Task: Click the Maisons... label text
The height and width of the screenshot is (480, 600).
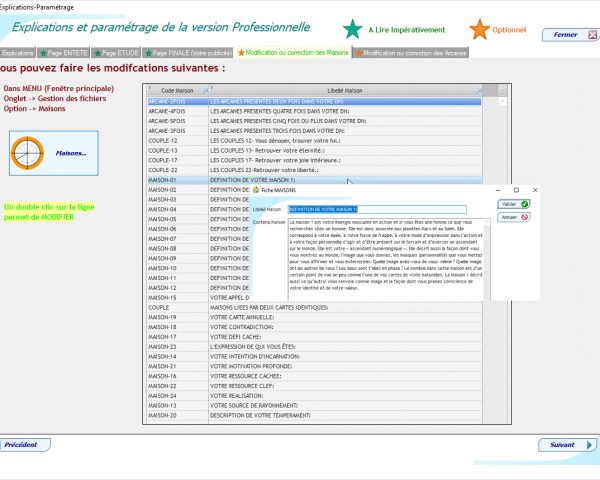Action: pyautogui.click(x=71, y=153)
